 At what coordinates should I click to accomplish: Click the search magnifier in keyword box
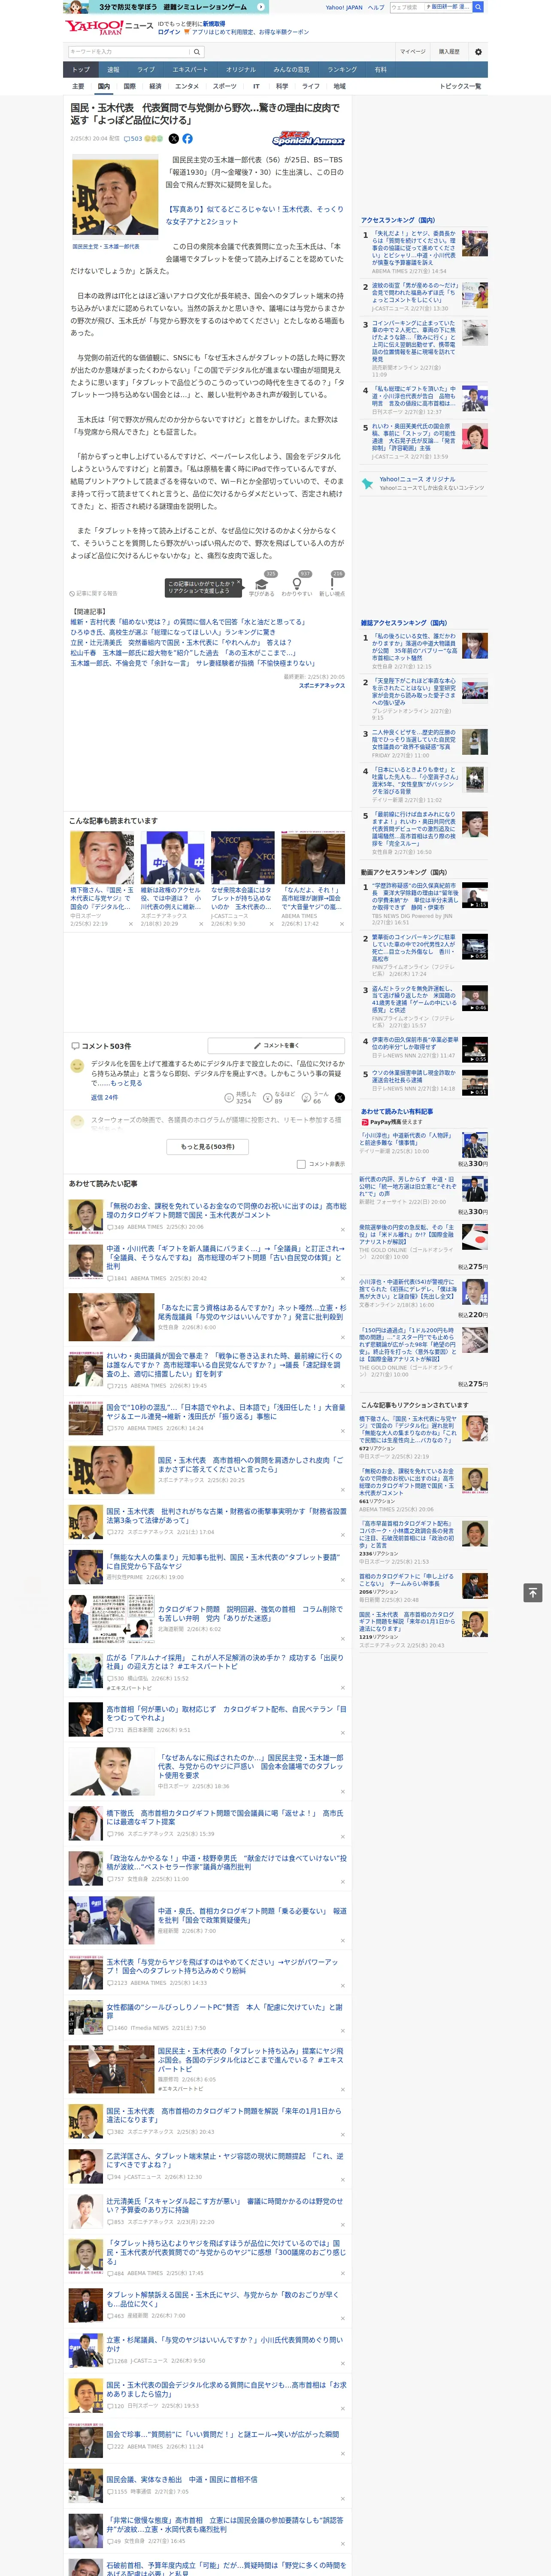coord(196,51)
